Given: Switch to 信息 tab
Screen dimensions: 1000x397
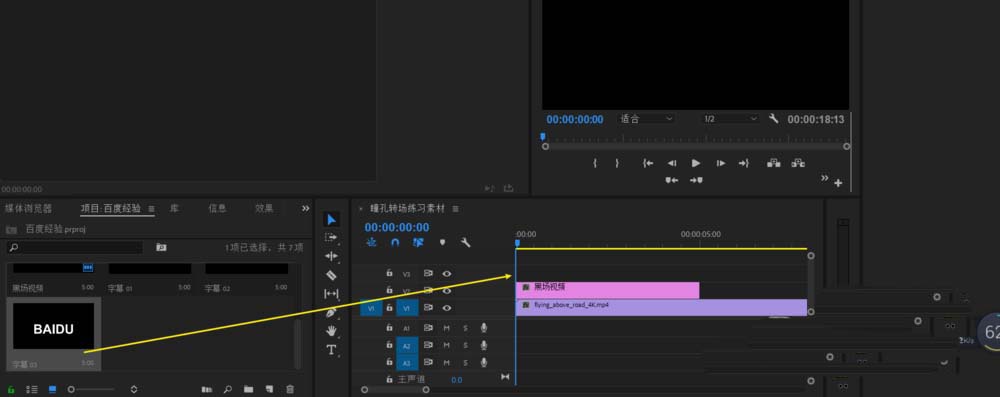Looking at the screenshot, I should pos(217,209).
